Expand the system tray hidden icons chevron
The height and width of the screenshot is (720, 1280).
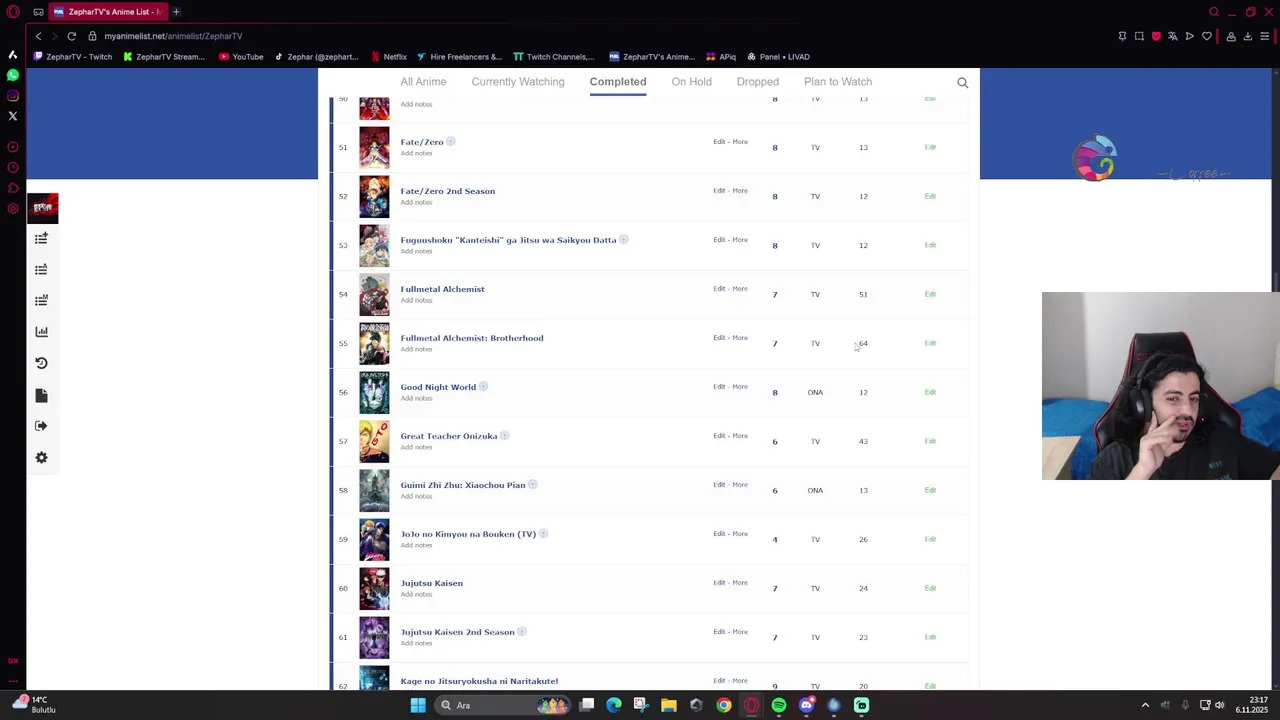(1145, 705)
